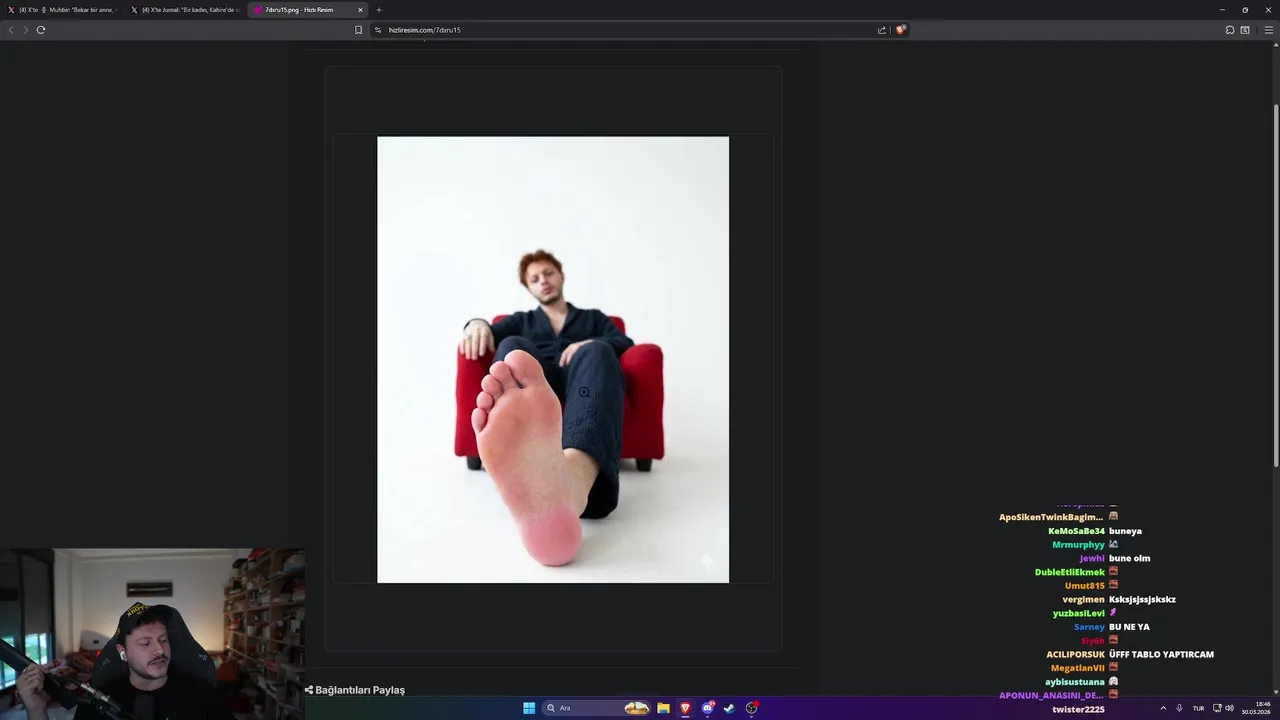
Task: Open File Explorer from the taskbar
Action: click(x=663, y=708)
